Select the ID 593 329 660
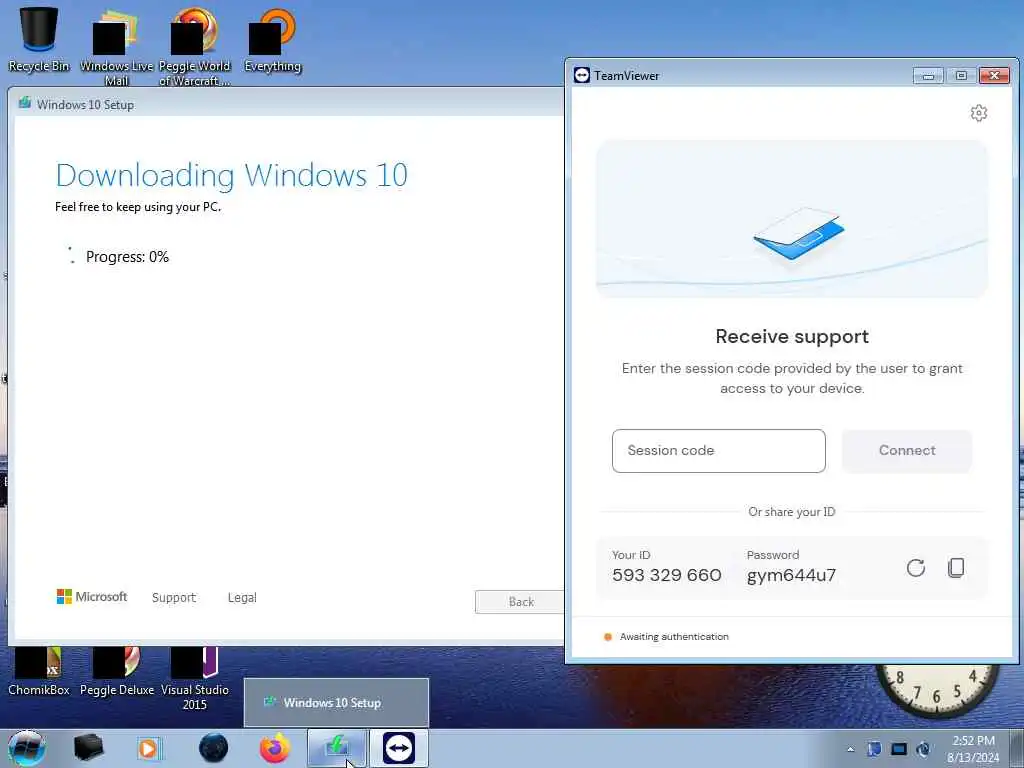 667,575
